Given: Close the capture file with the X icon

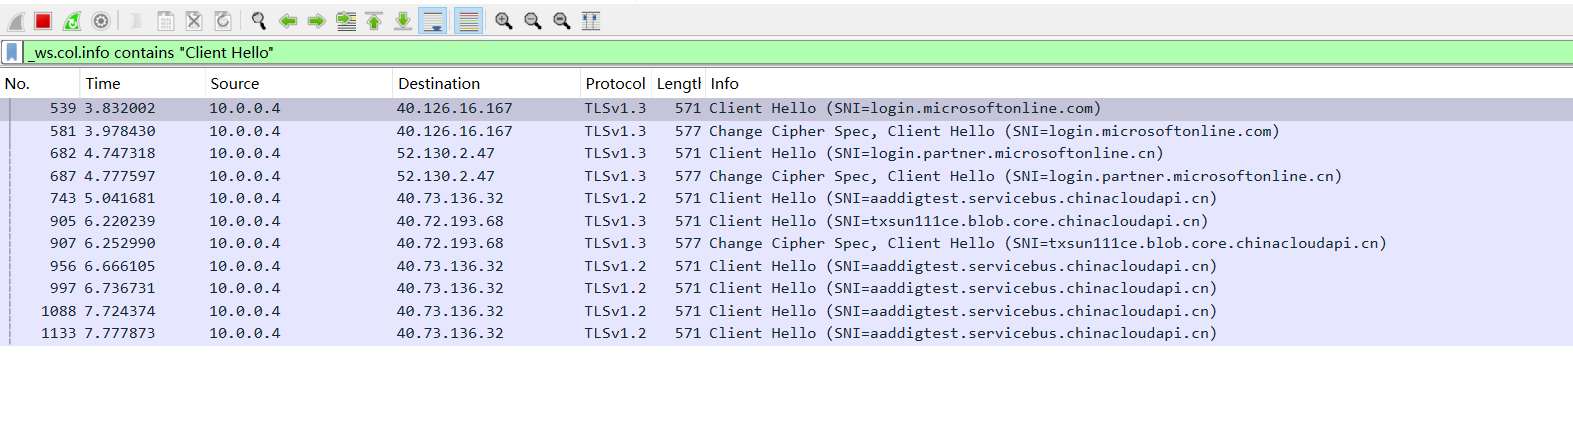Looking at the screenshot, I should 195,21.
